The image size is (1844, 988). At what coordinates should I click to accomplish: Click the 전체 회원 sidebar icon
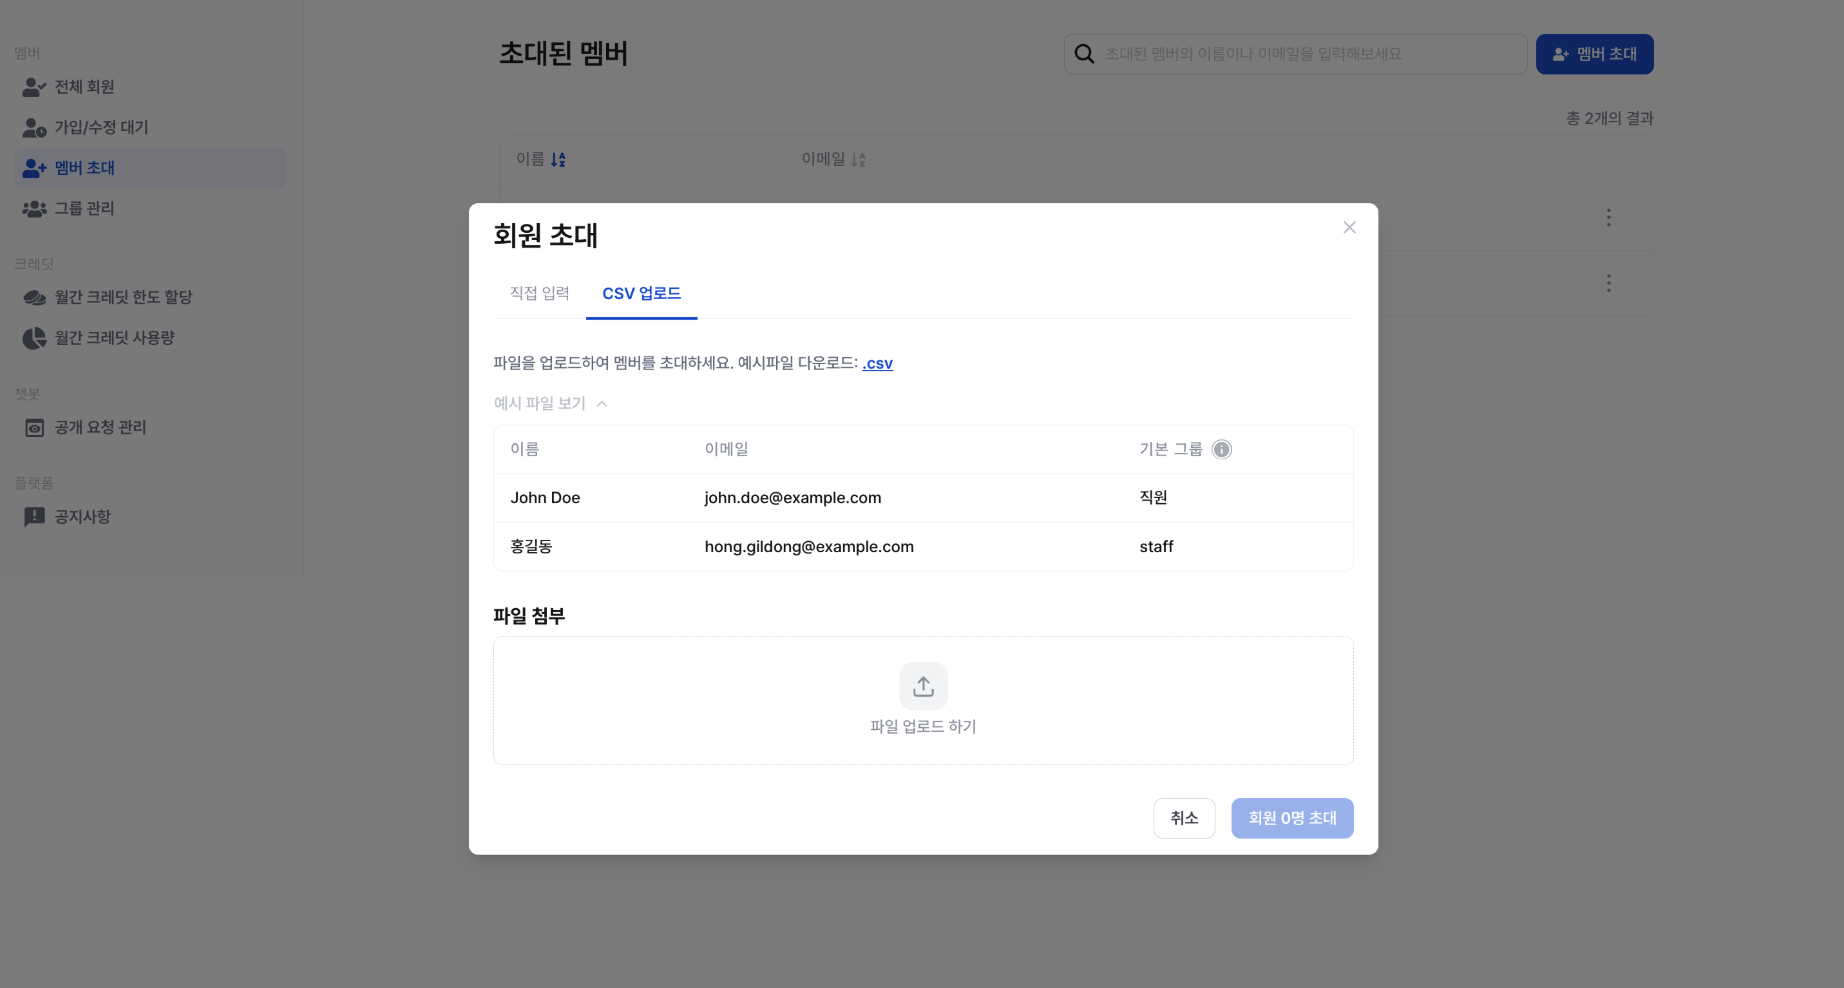click(x=34, y=87)
